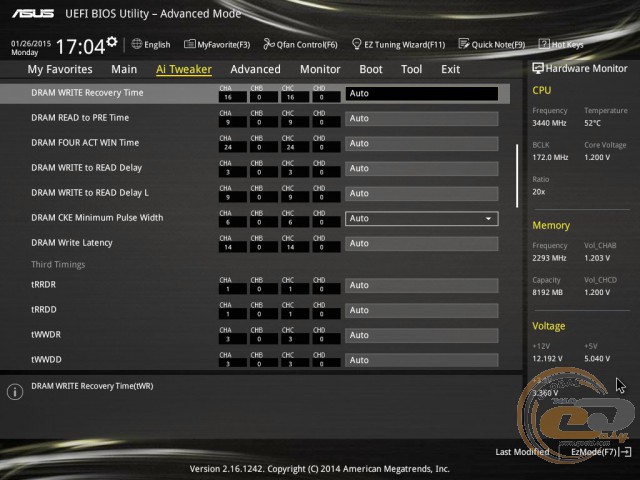Open MyFavorite(F3) icon

click(189, 44)
